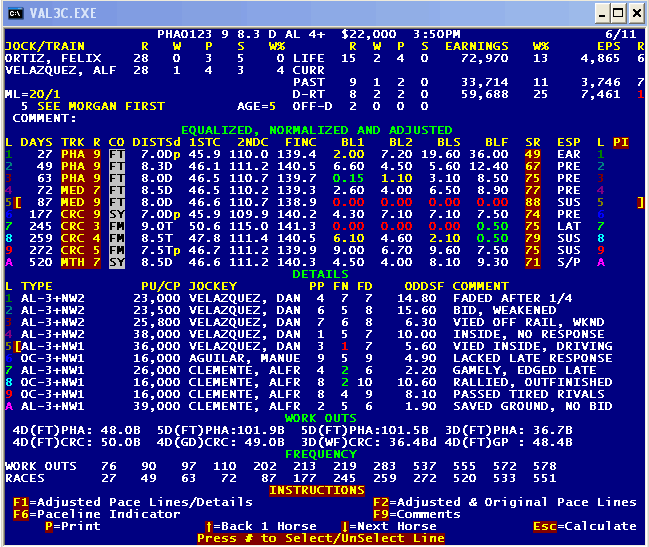Click the 6/11 horse counter
649x547 pixels.
coord(620,34)
